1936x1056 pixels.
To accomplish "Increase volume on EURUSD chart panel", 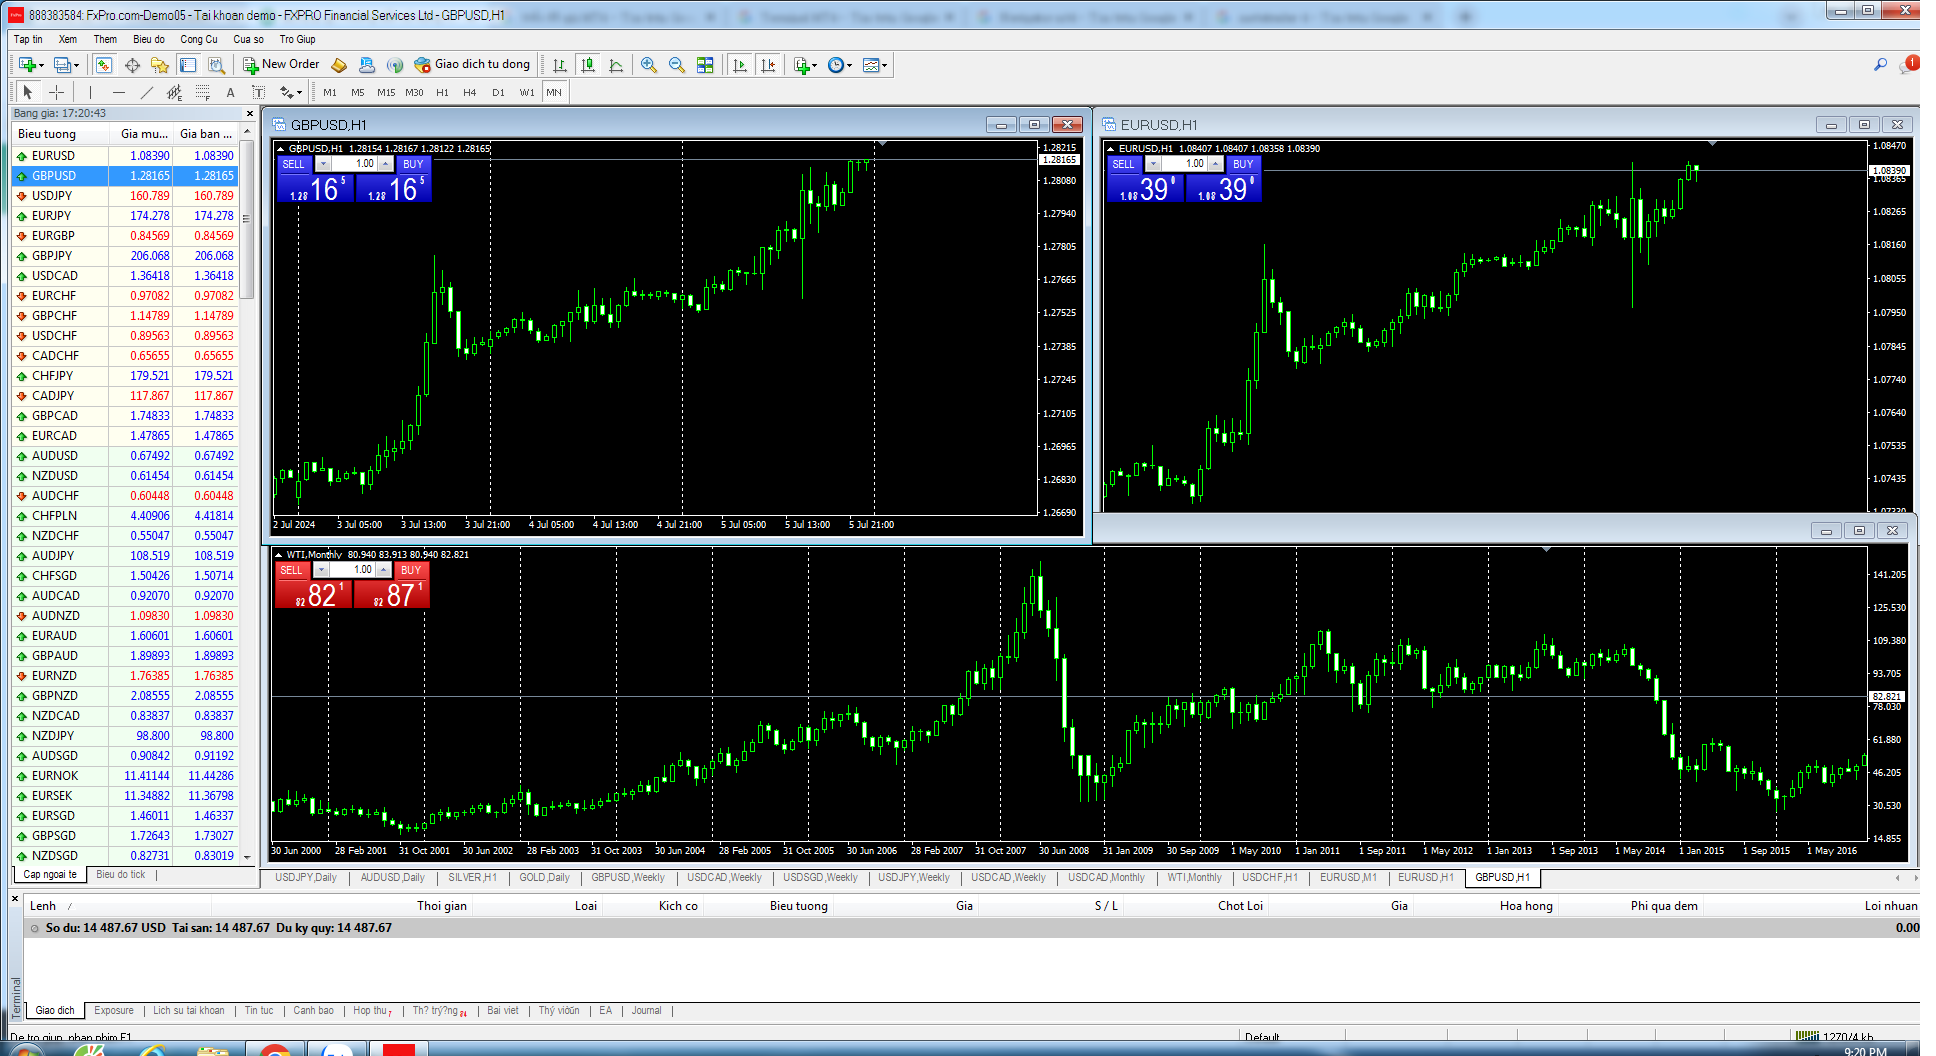I will click(x=1216, y=164).
